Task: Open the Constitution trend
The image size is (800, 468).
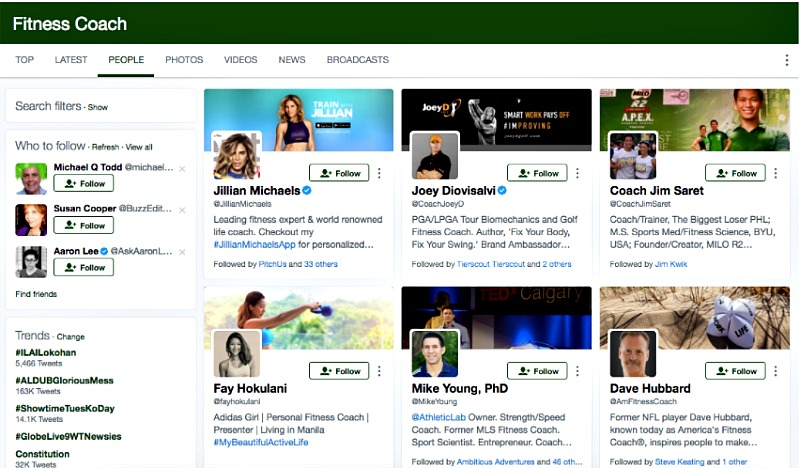Action: click(x=42, y=454)
